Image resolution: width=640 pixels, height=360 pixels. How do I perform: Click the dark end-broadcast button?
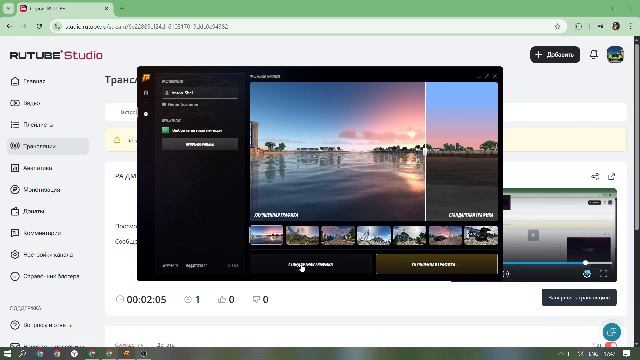tap(579, 298)
